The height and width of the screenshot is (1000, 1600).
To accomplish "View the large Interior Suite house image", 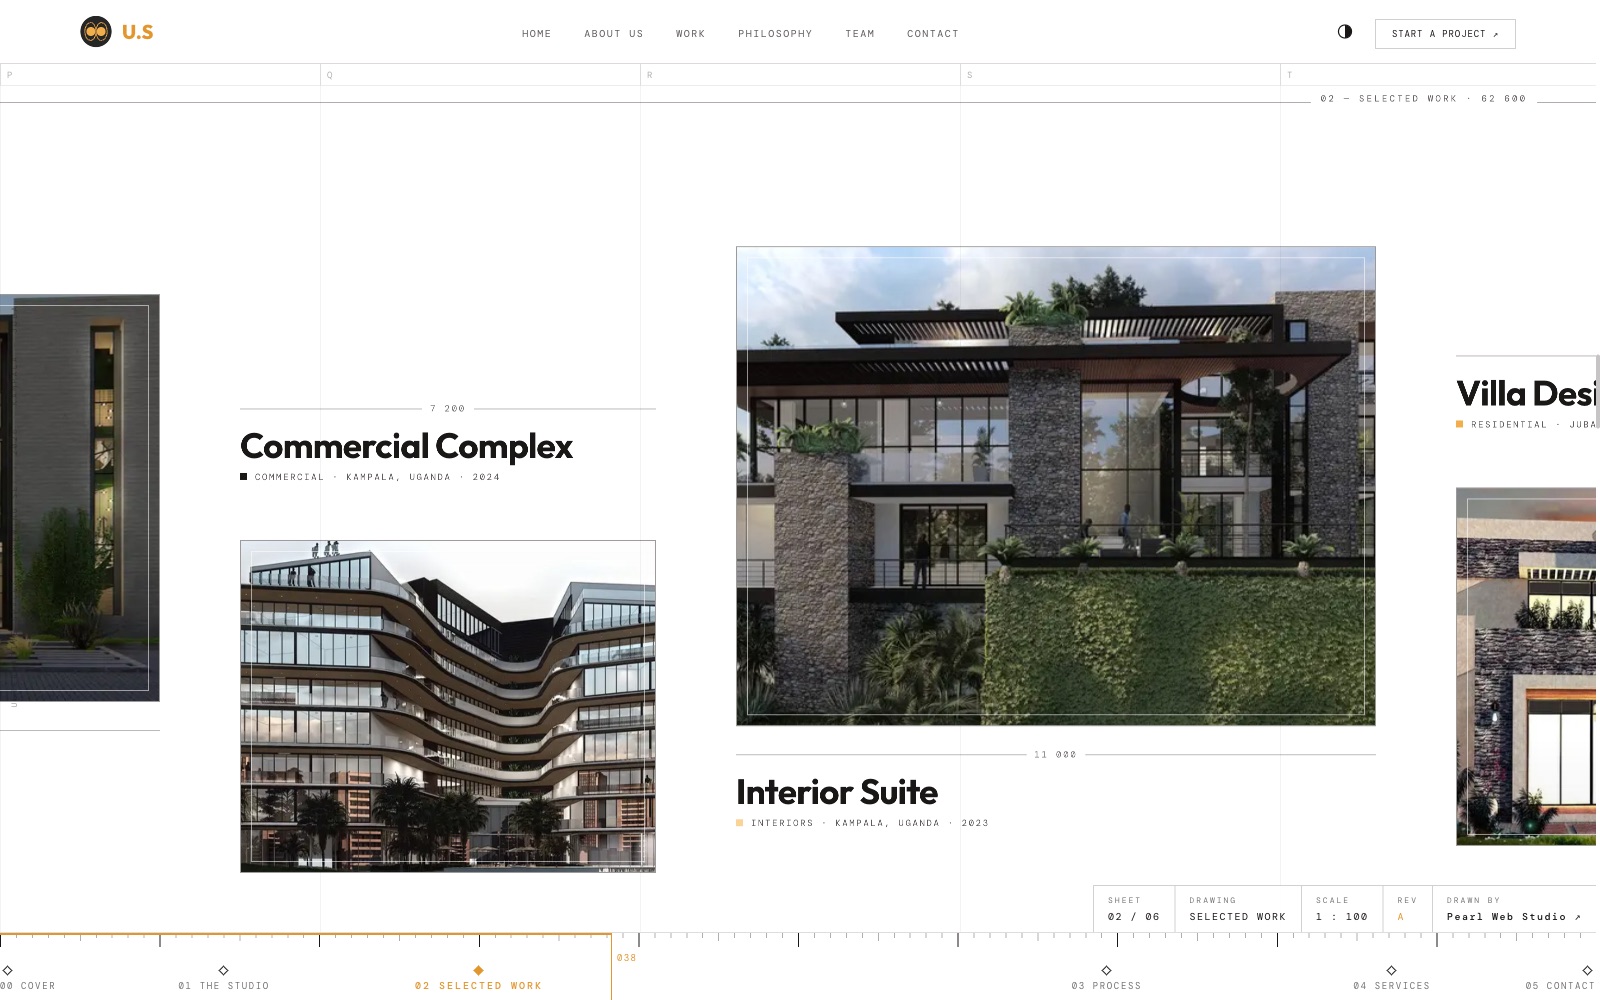I will point(1056,486).
